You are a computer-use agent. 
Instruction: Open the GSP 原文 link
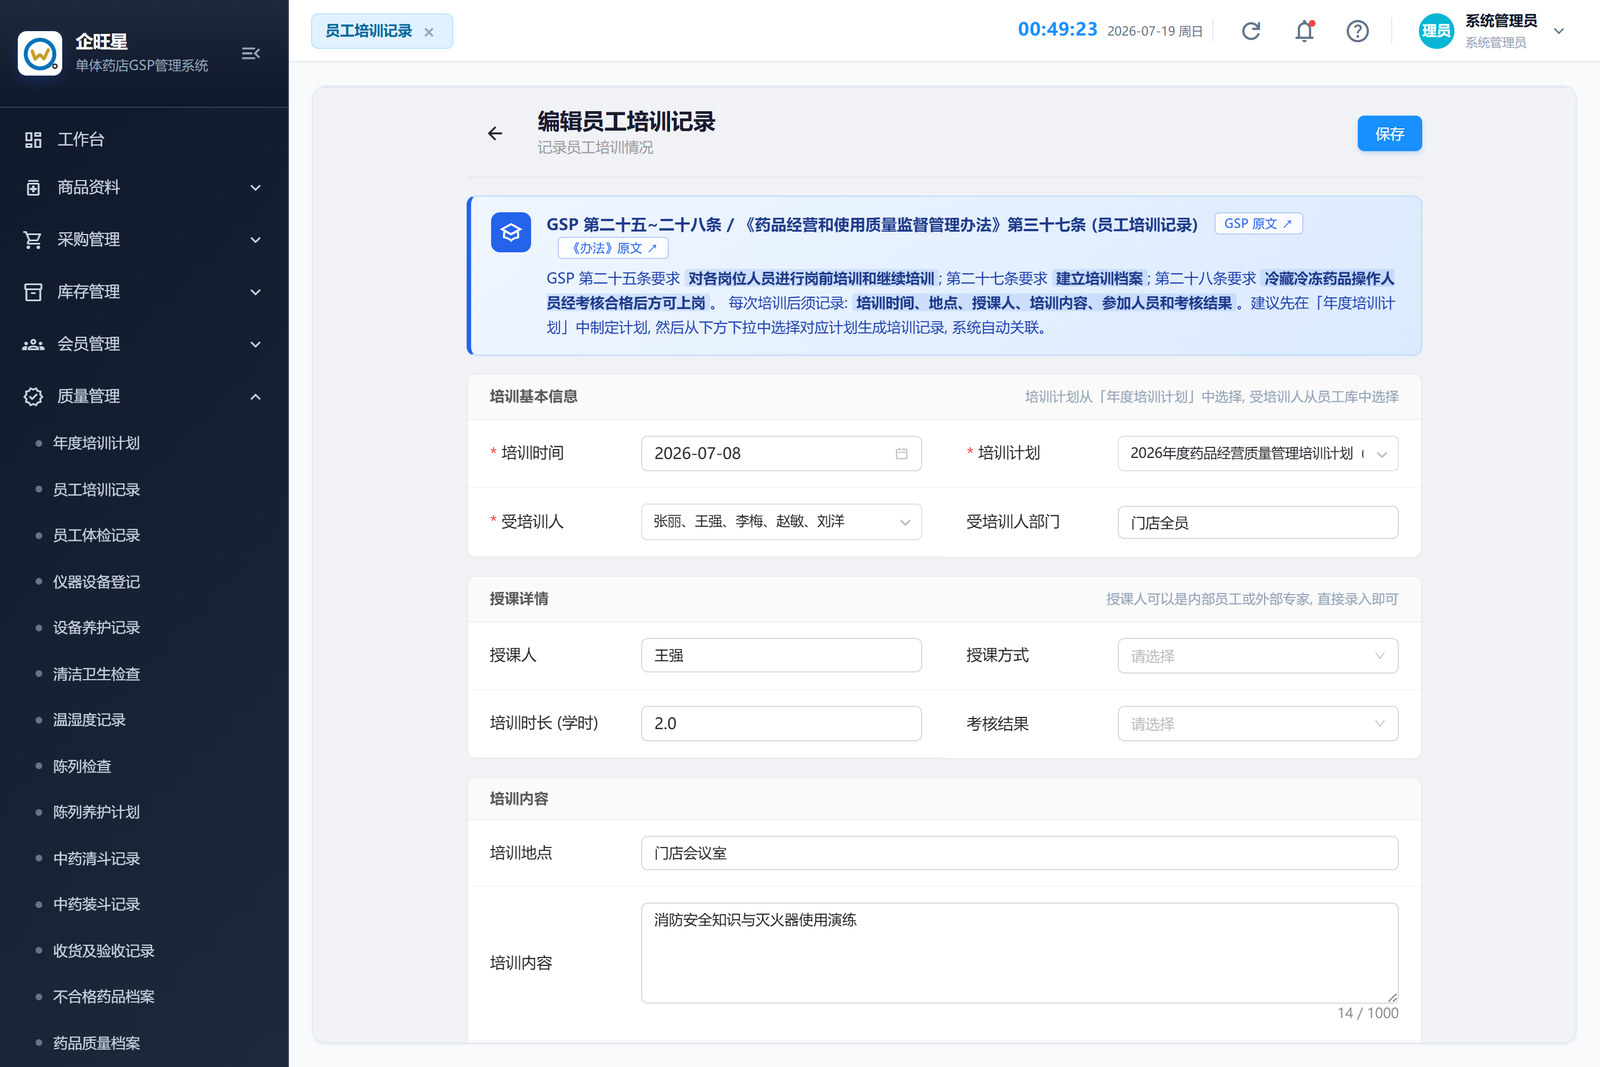tap(1258, 224)
